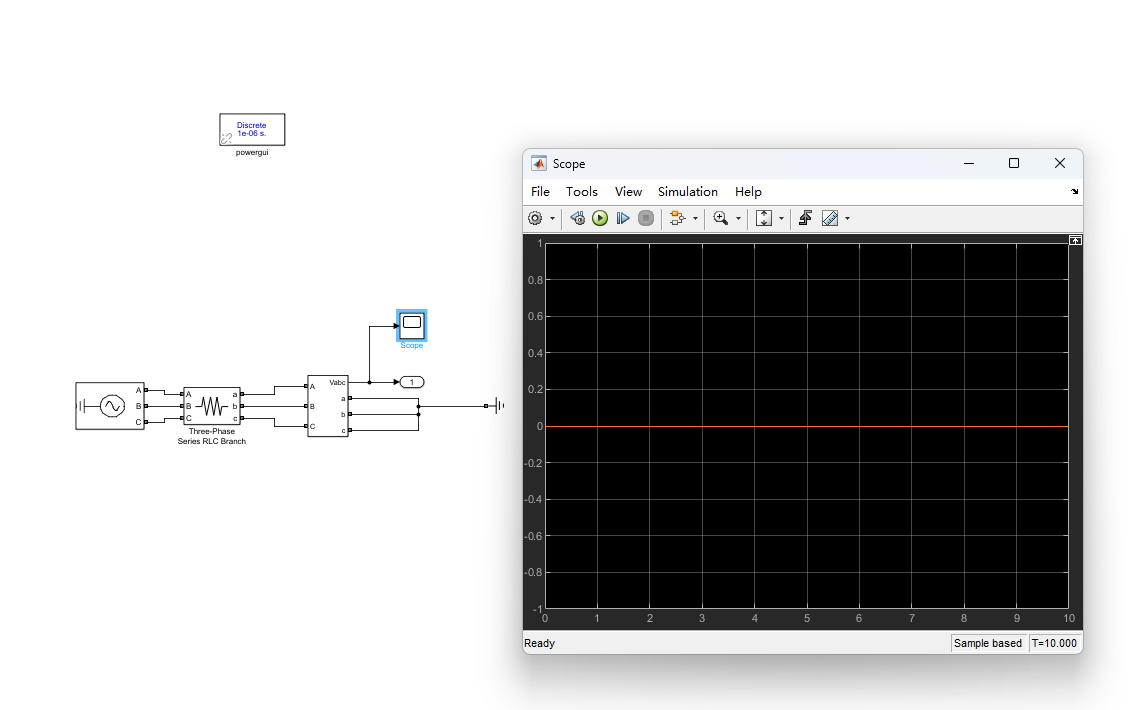Open the File menu
This screenshot has height=710, width=1132.
point(540,191)
